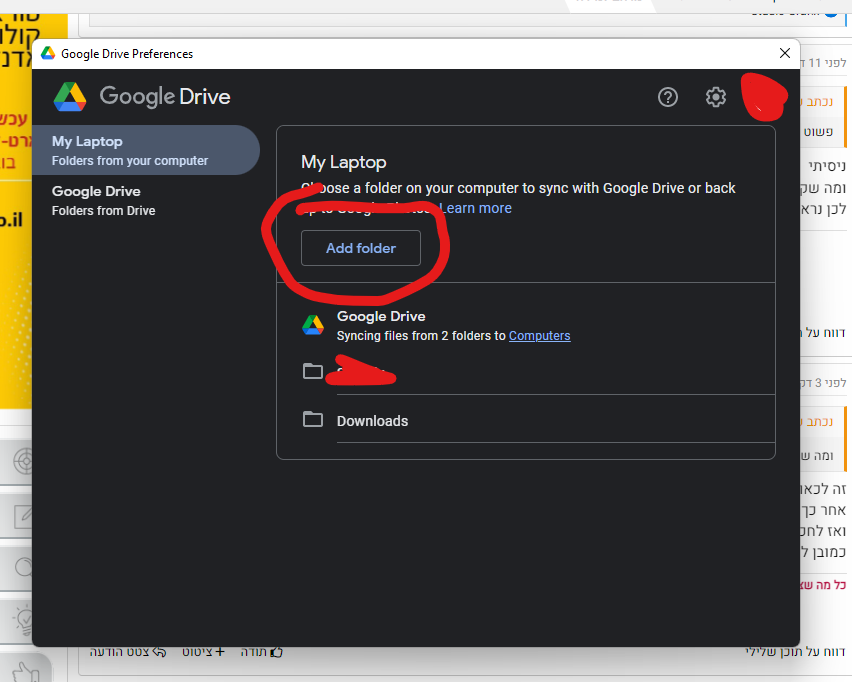This screenshot has height=682, width=852.
Task: Click the target icon in browser sidebar
Action: point(23,462)
